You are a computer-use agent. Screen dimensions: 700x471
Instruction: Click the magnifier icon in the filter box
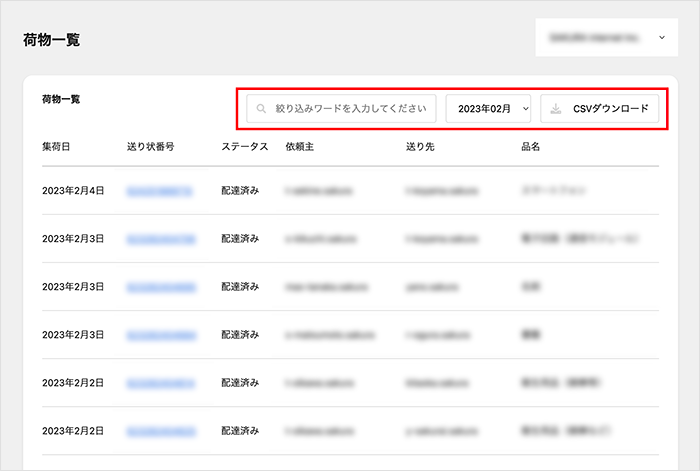pyautogui.click(x=262, y=108)
